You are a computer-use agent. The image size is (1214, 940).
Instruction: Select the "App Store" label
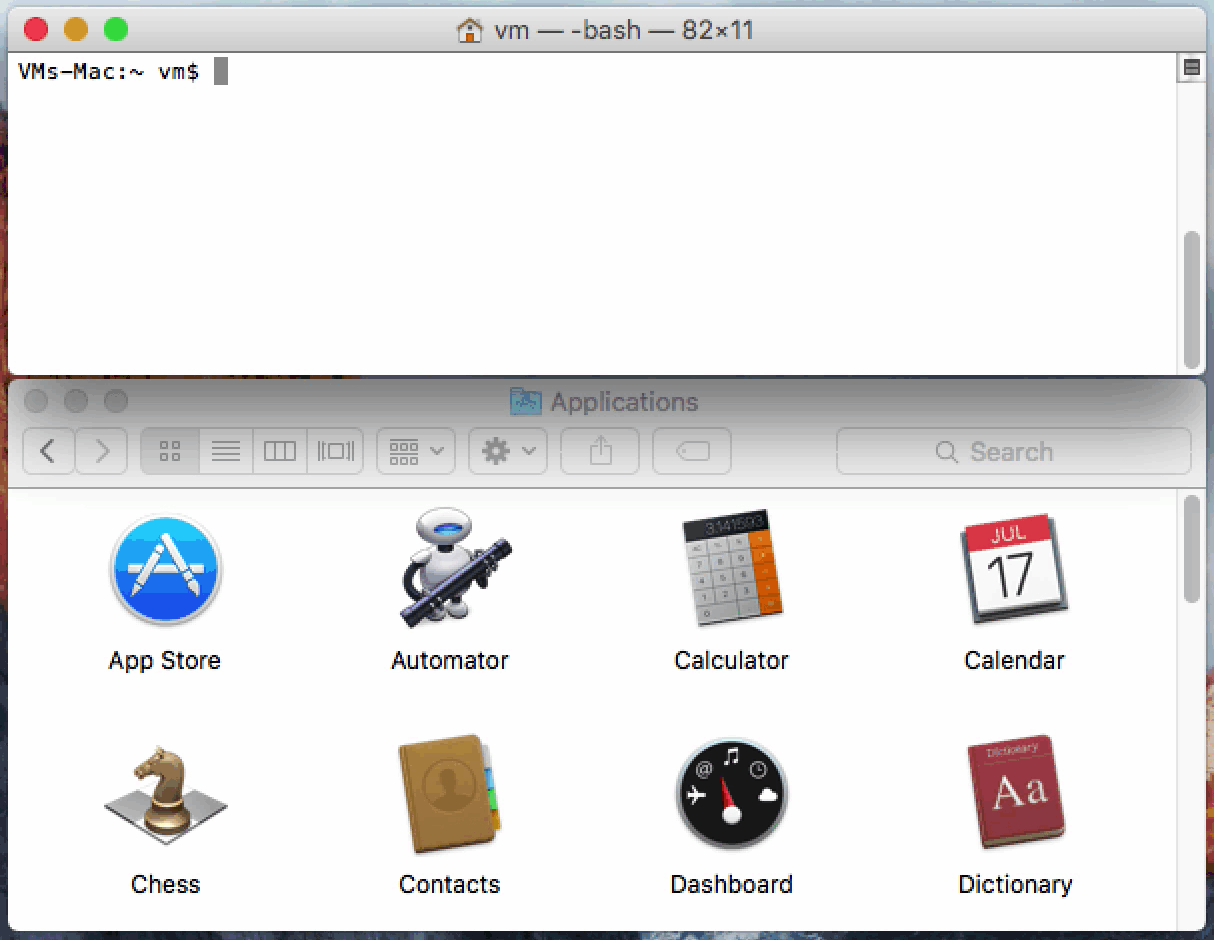(x=165, y=661)
